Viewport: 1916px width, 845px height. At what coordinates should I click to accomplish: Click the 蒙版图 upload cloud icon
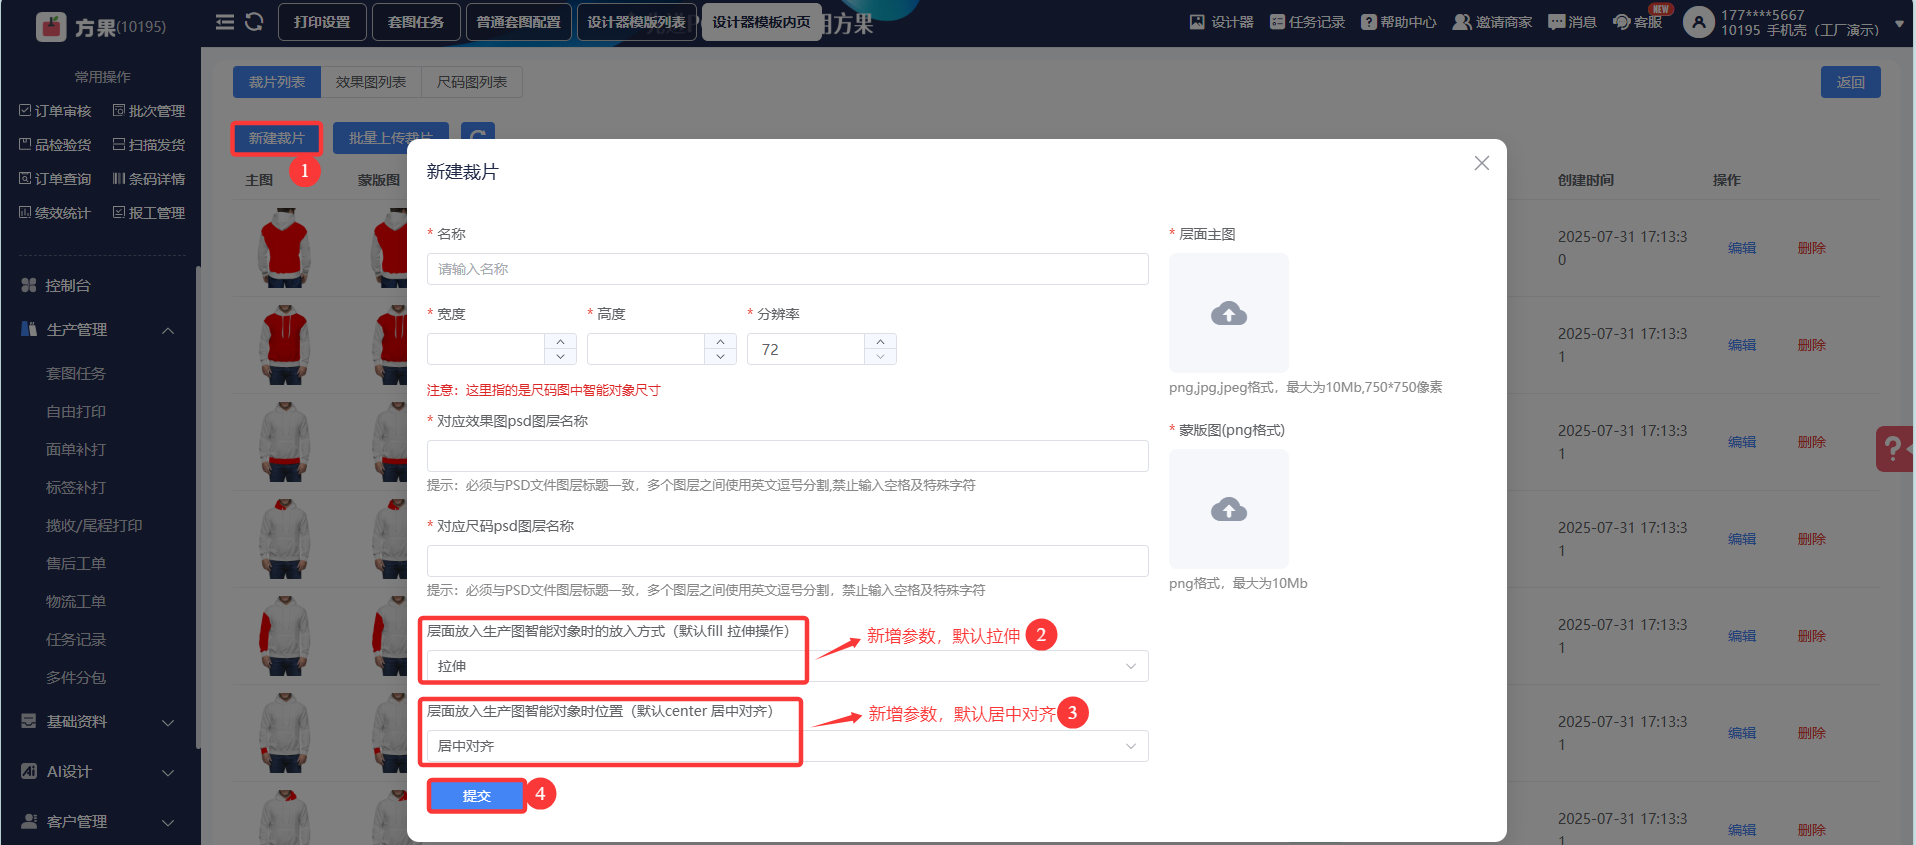click(1229, 510)
